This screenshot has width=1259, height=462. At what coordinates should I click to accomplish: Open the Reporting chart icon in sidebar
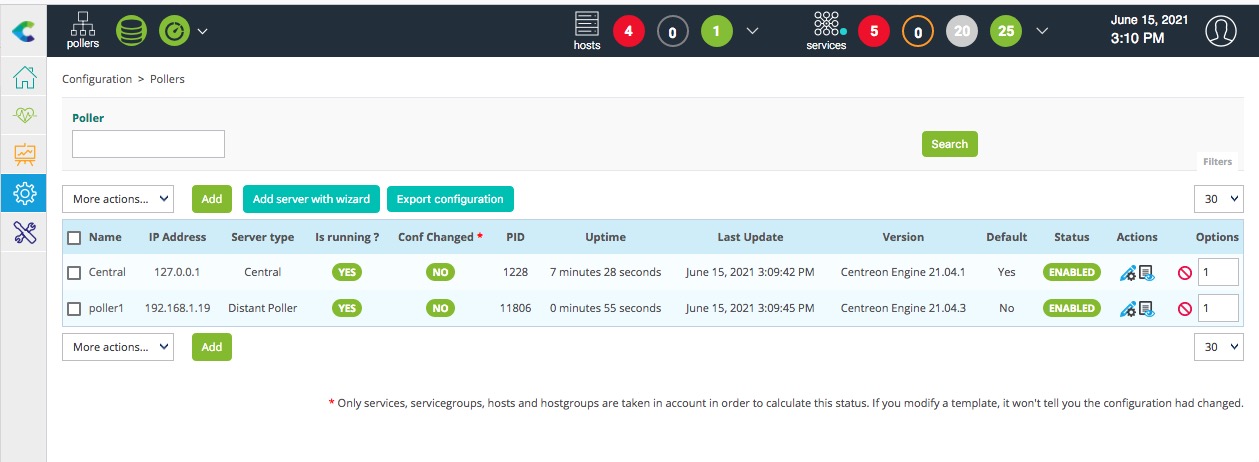point(24,153)
